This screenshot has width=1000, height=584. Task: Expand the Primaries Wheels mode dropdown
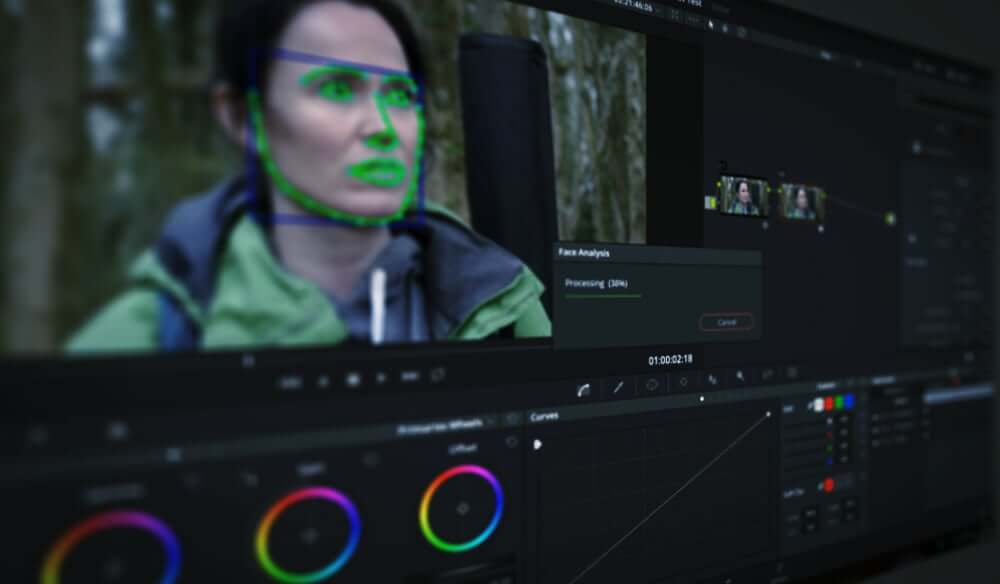(491, 423)
